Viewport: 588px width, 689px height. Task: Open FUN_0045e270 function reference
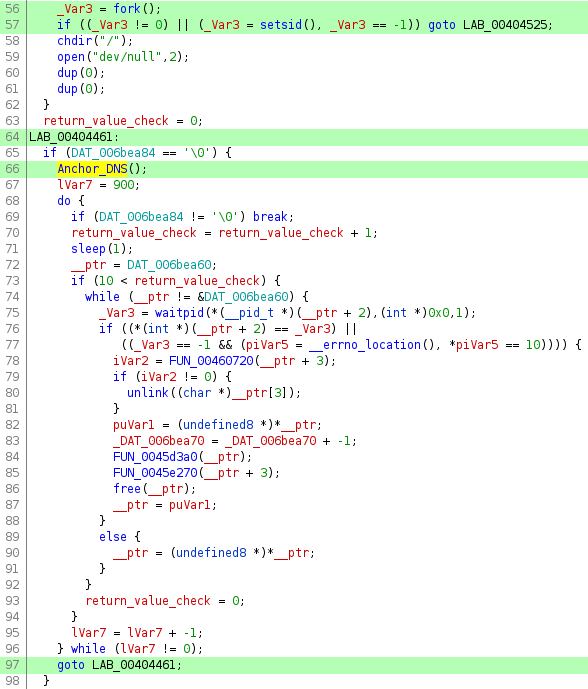coord(155,472)
